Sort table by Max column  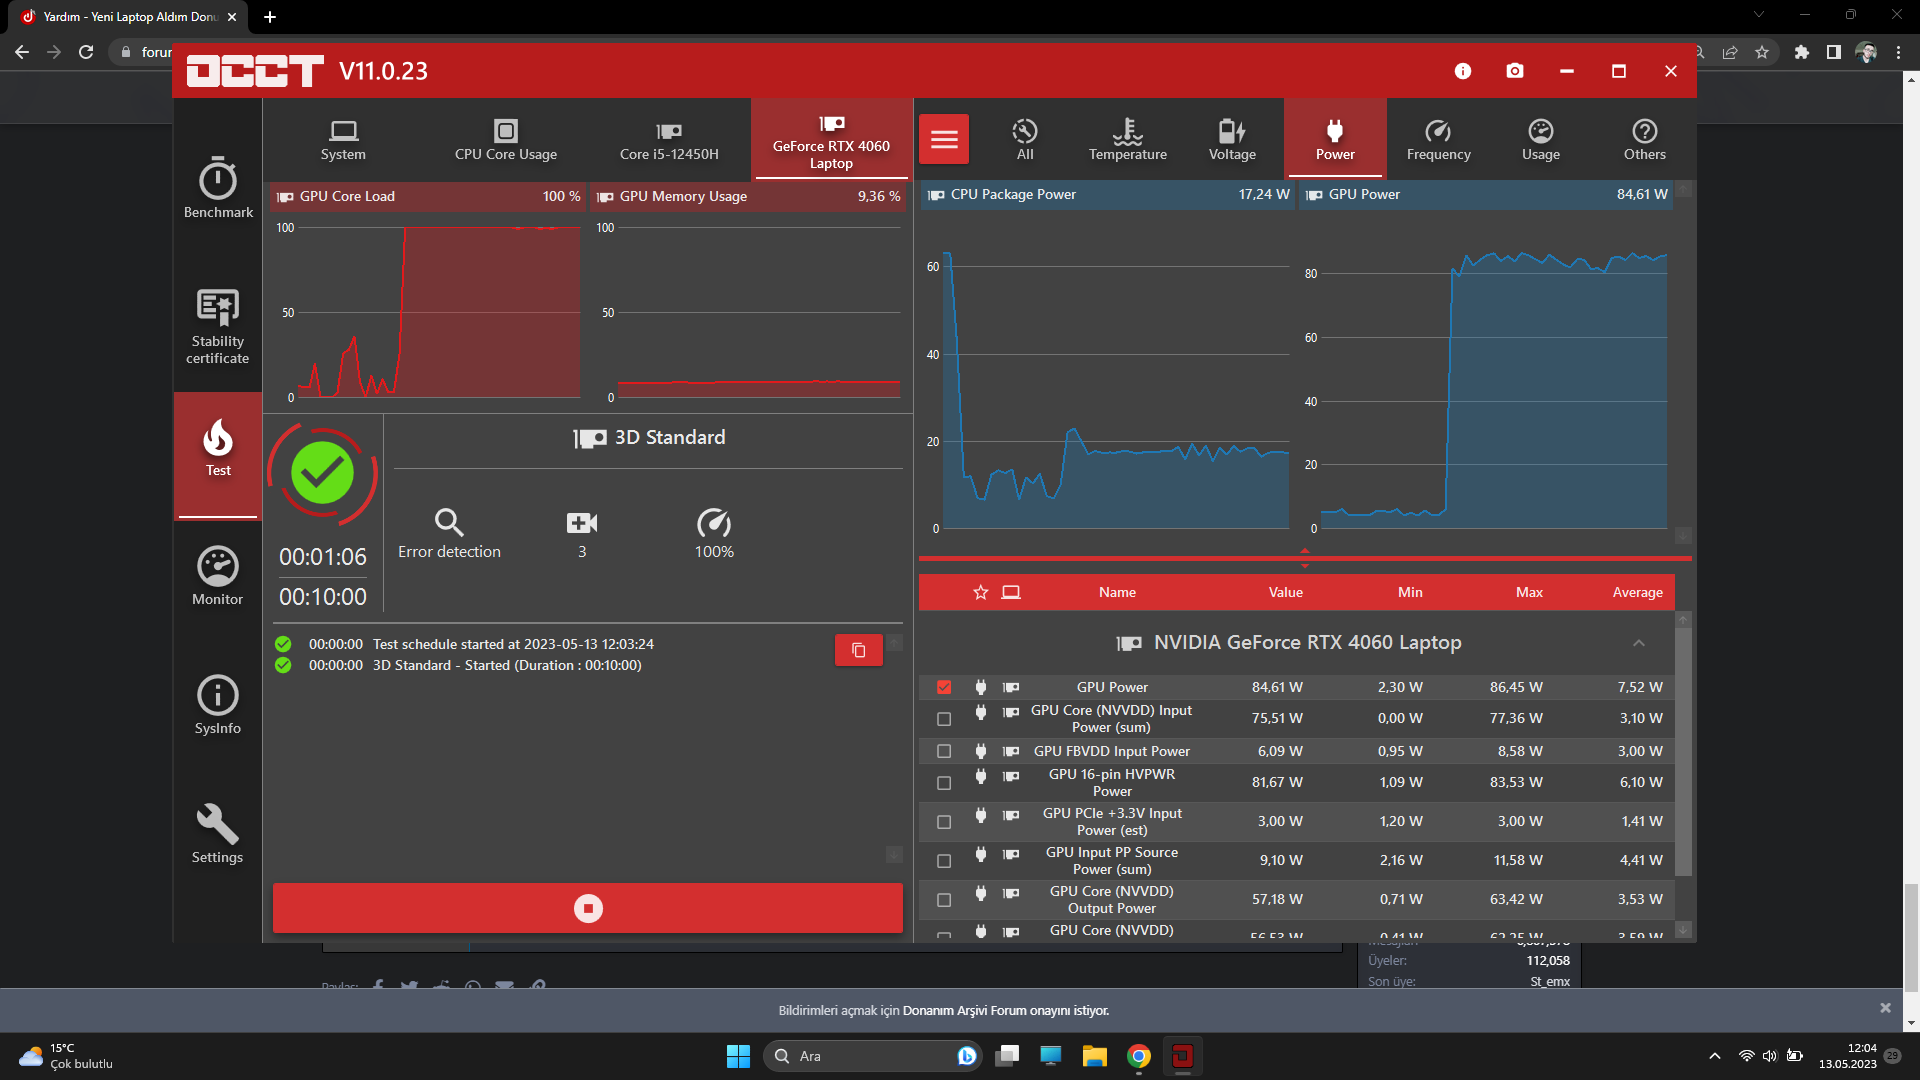1529,592
